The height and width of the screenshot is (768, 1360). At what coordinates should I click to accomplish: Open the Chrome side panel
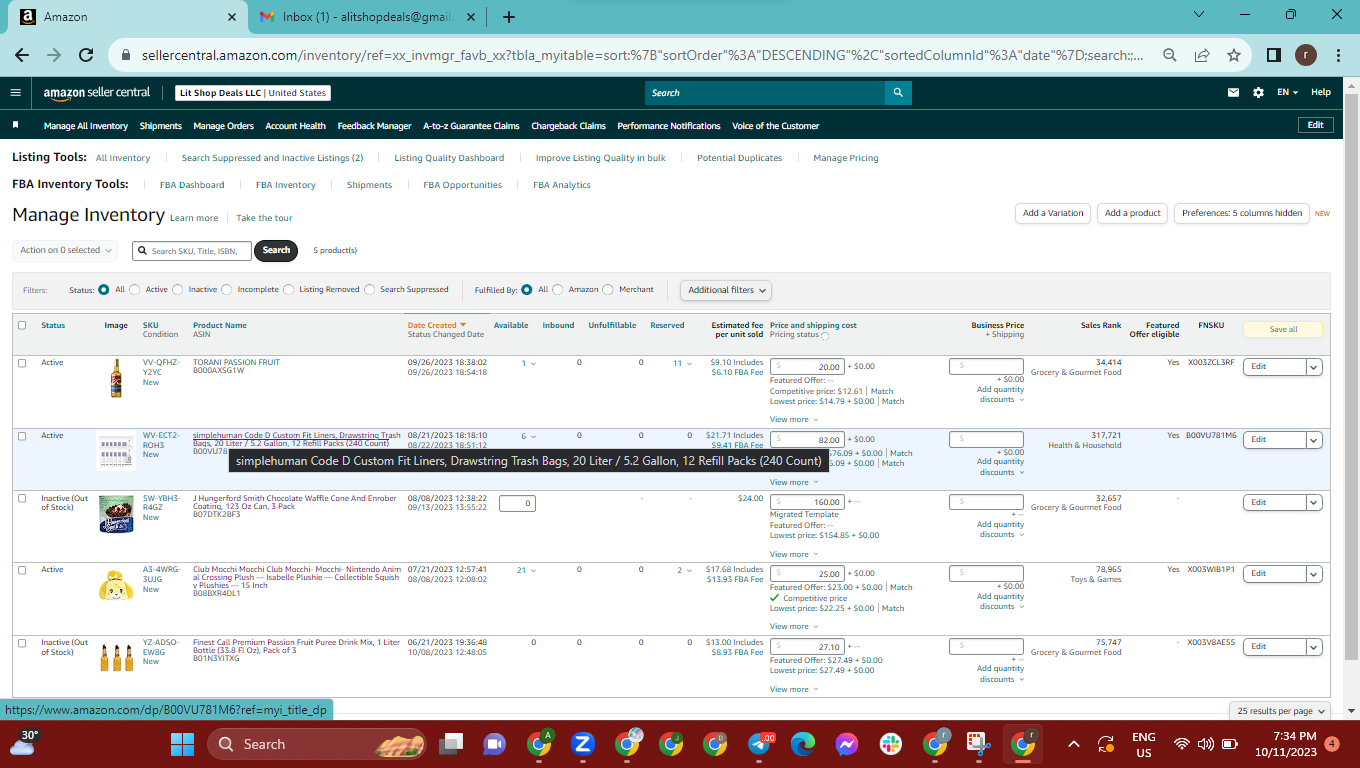point(1274,56)
